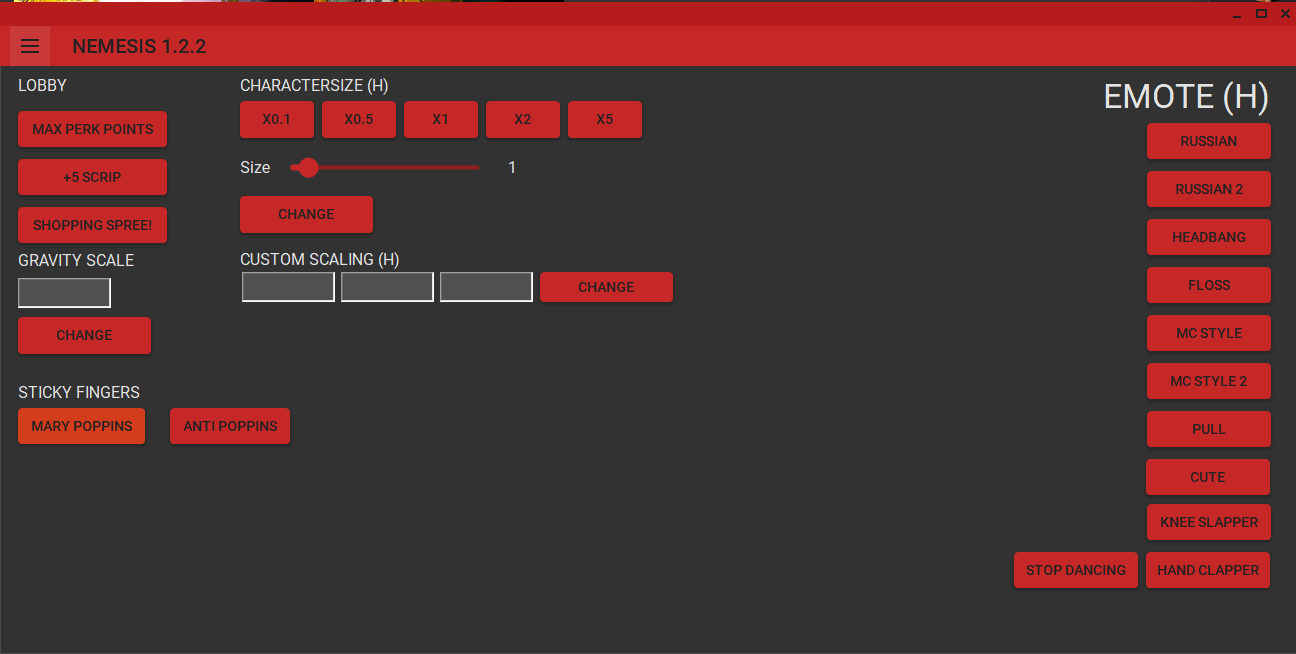Minimize the Nemesis window
The image size is (1296, 654).
point(1238,14)
